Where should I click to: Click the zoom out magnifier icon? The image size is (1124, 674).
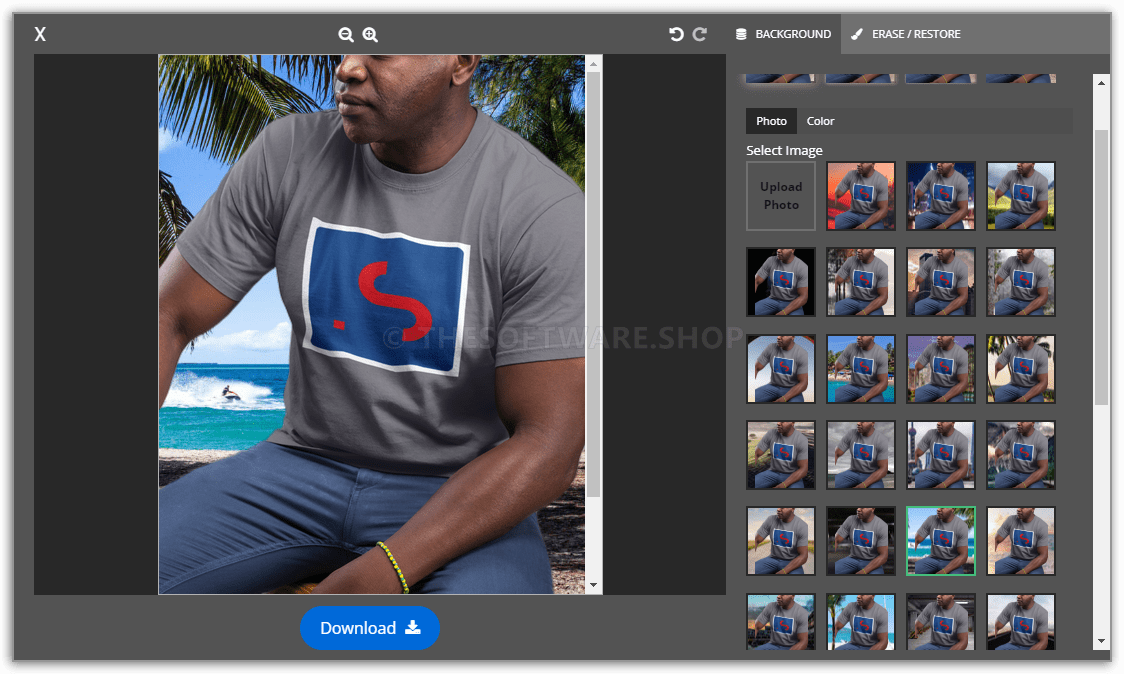pyautogui.click(x=346, y=34)
